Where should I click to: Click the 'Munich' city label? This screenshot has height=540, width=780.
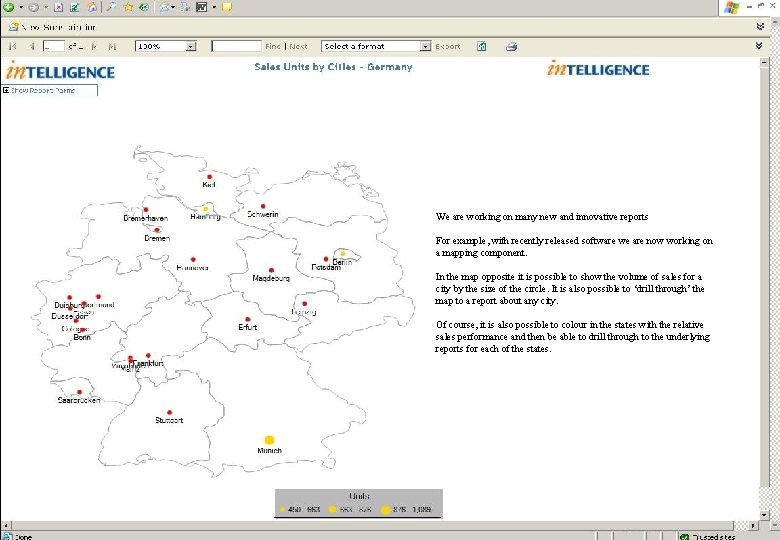click(x=269, y=450)
